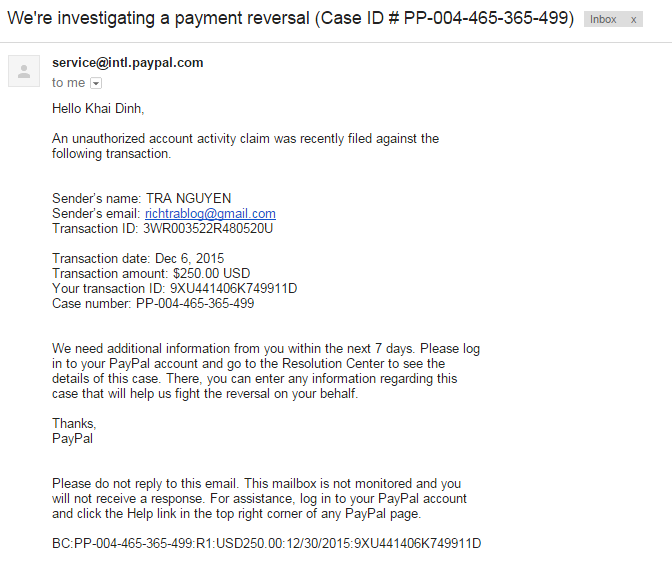Click the Inbox label tag
This screenshot has height=571, width=672.
tap(603, 19)
